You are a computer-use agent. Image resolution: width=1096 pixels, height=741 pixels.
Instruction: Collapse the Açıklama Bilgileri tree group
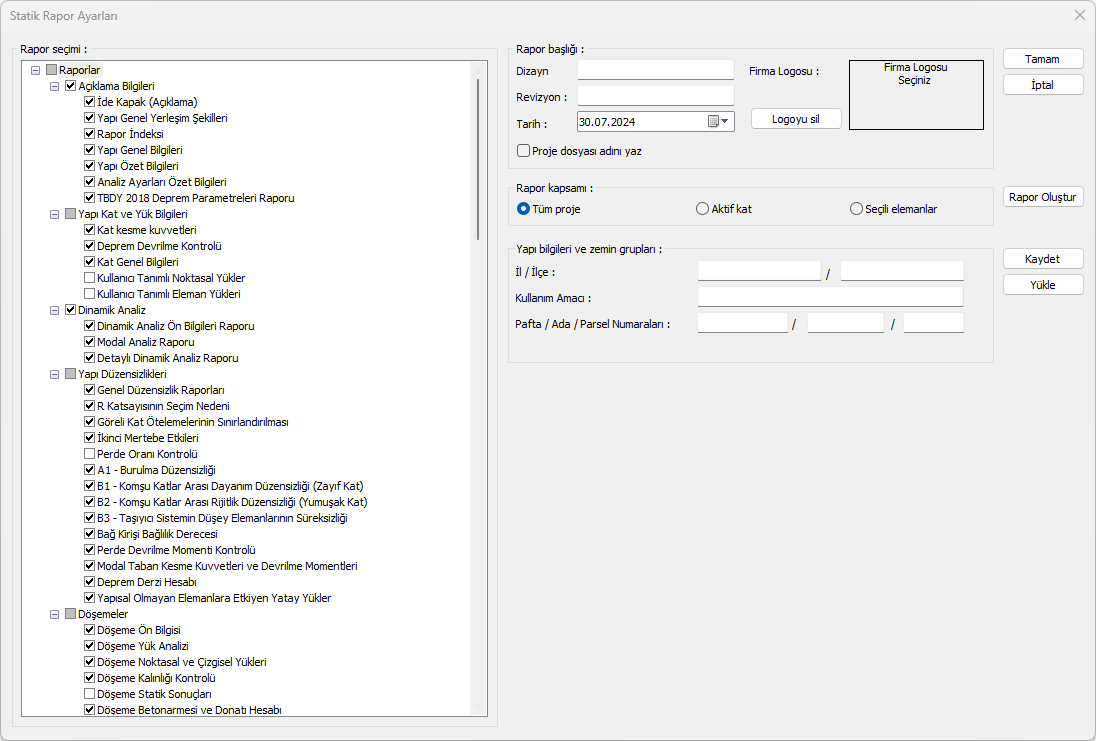(x=55, y=86)
